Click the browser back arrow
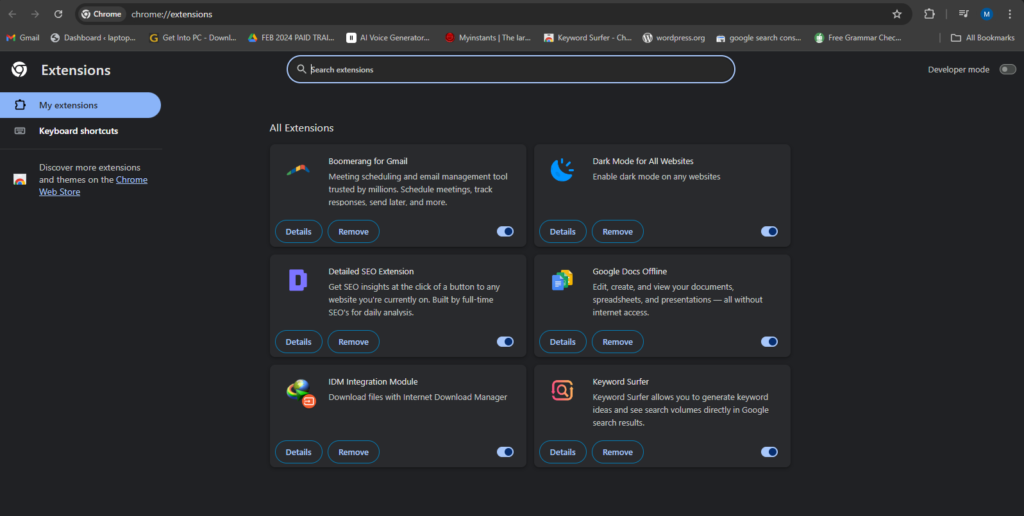 [x=12, y=14]
